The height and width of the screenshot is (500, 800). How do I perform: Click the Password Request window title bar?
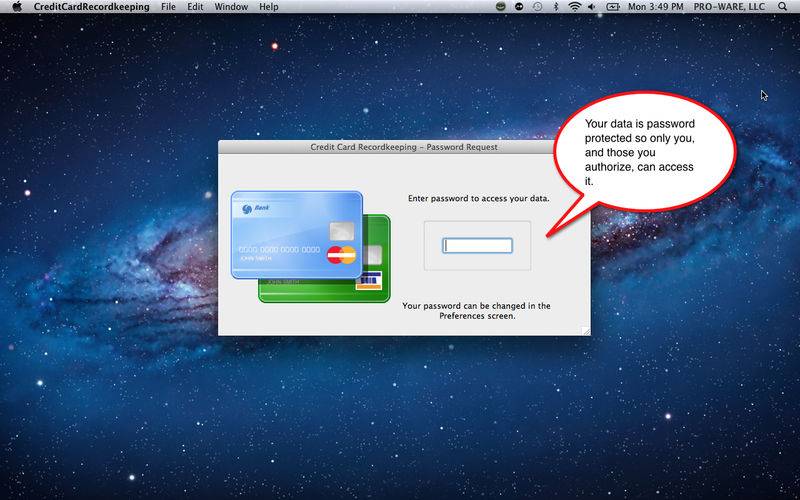pos(404,147)
